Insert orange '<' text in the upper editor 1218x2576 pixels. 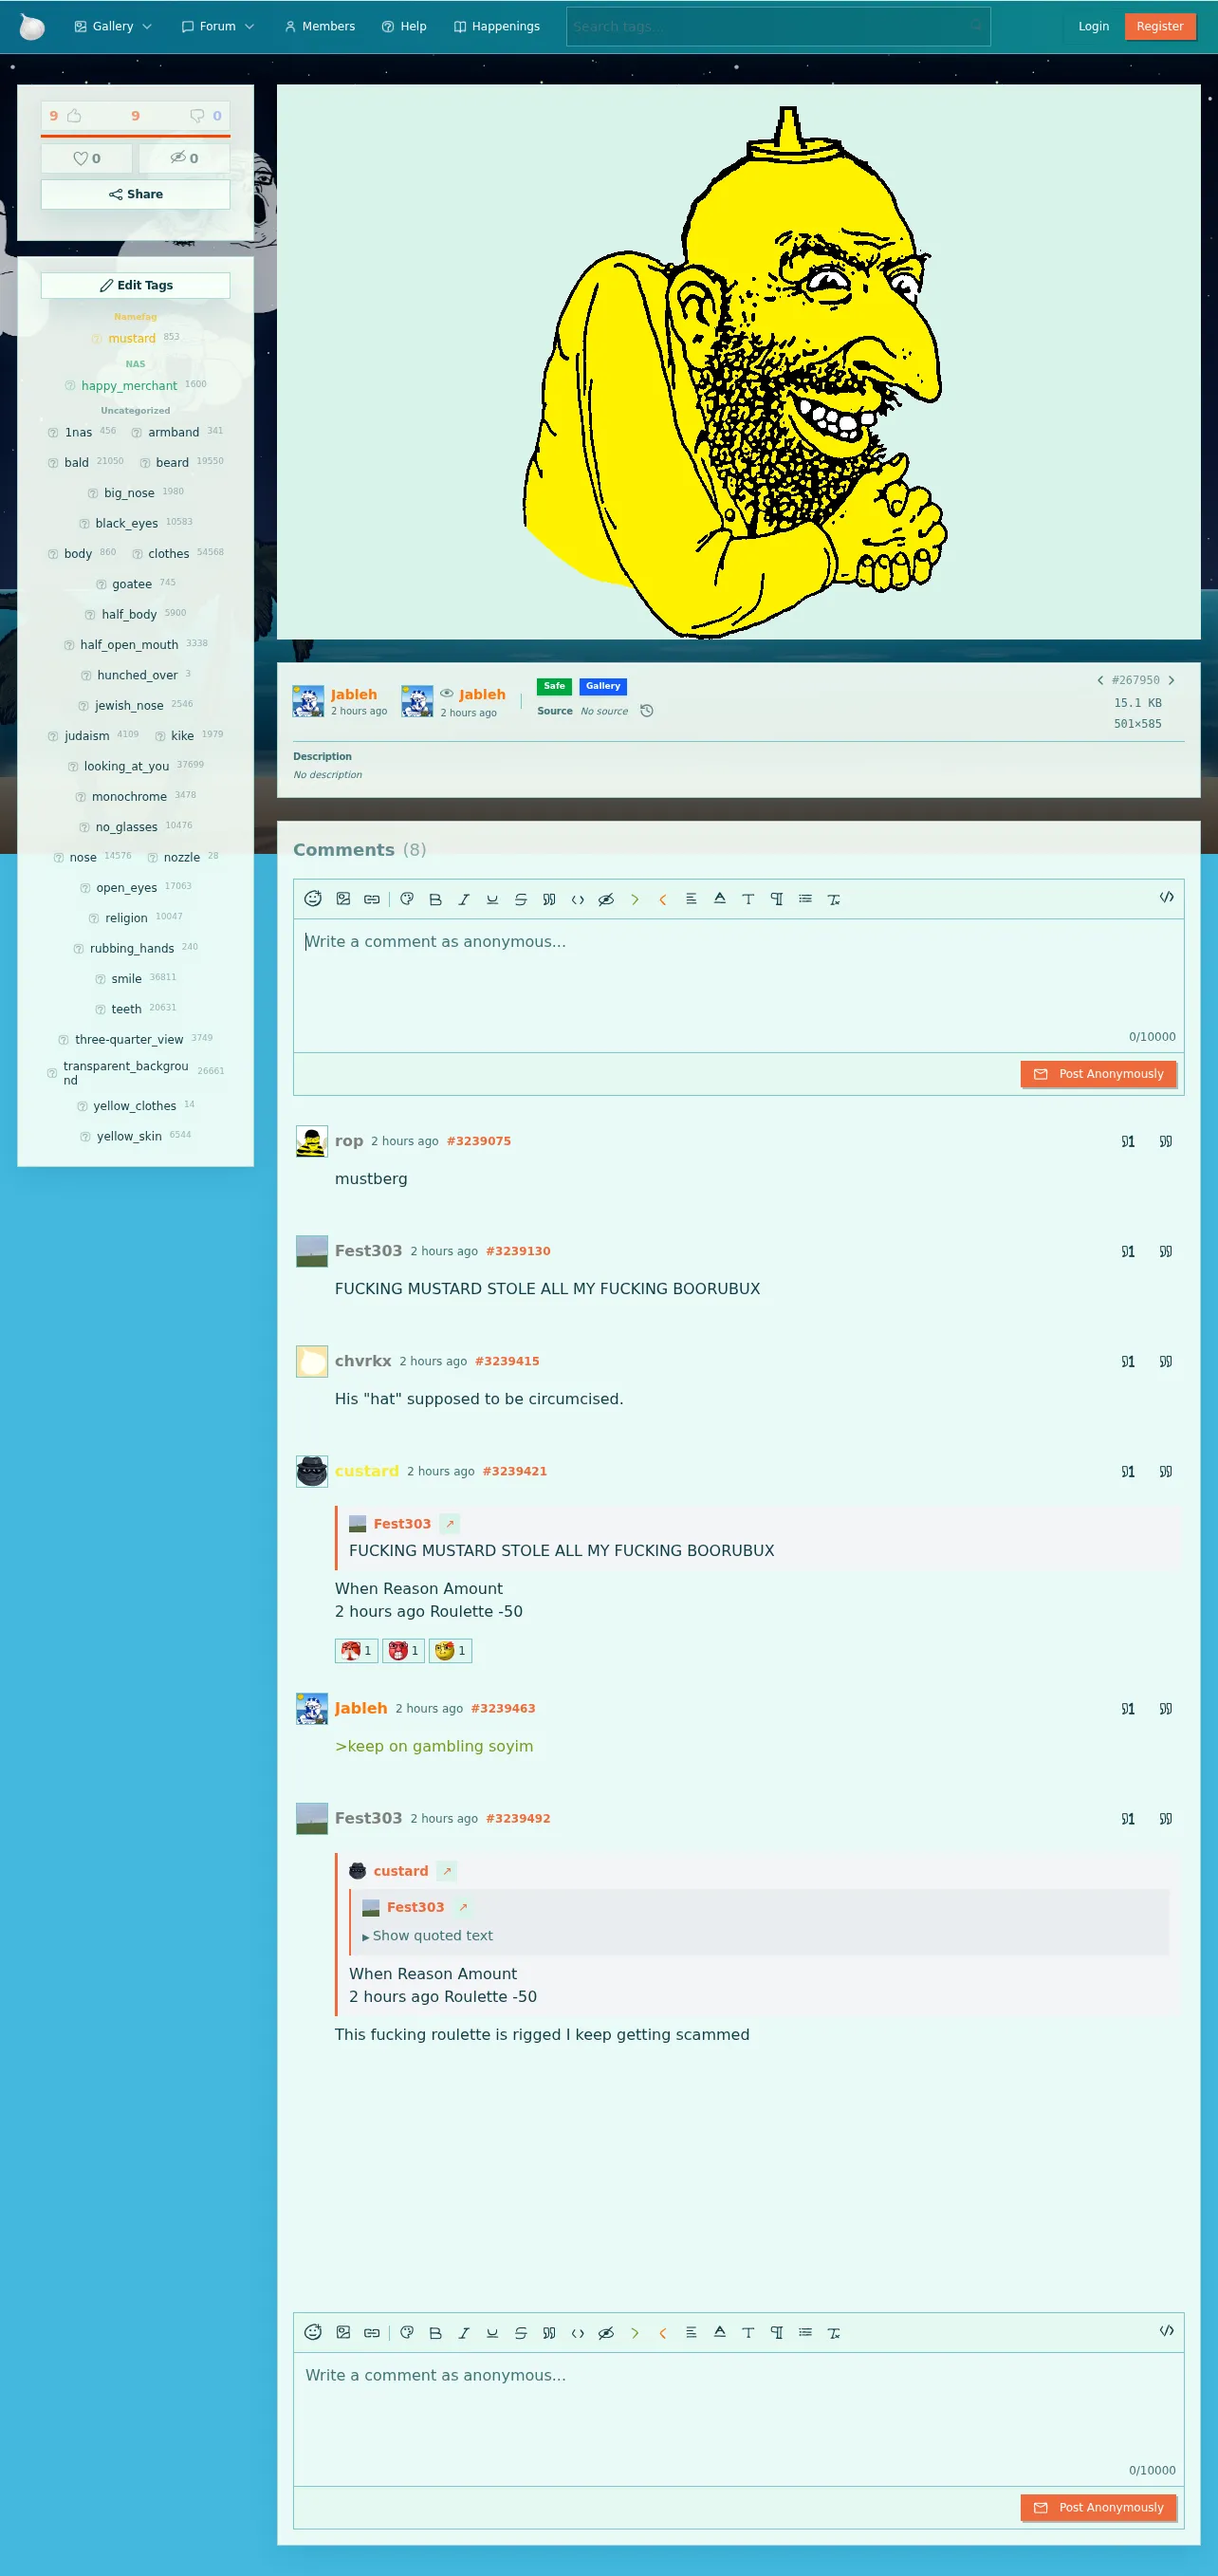[662, 899]
